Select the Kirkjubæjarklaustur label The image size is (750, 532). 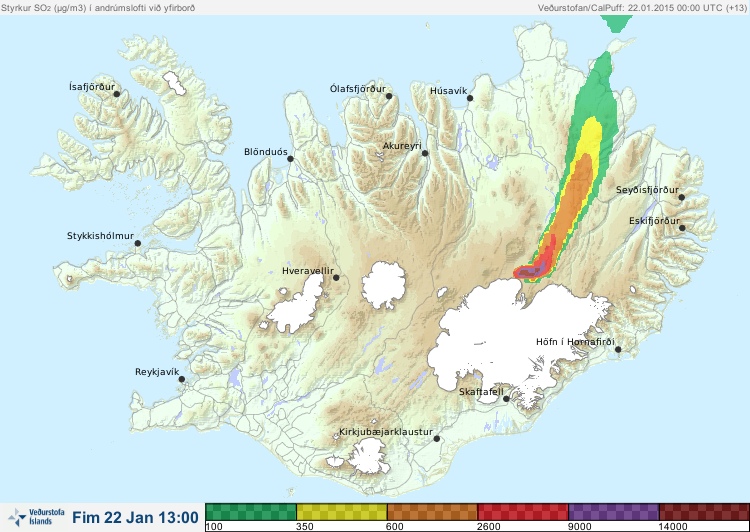click(386, 432)
